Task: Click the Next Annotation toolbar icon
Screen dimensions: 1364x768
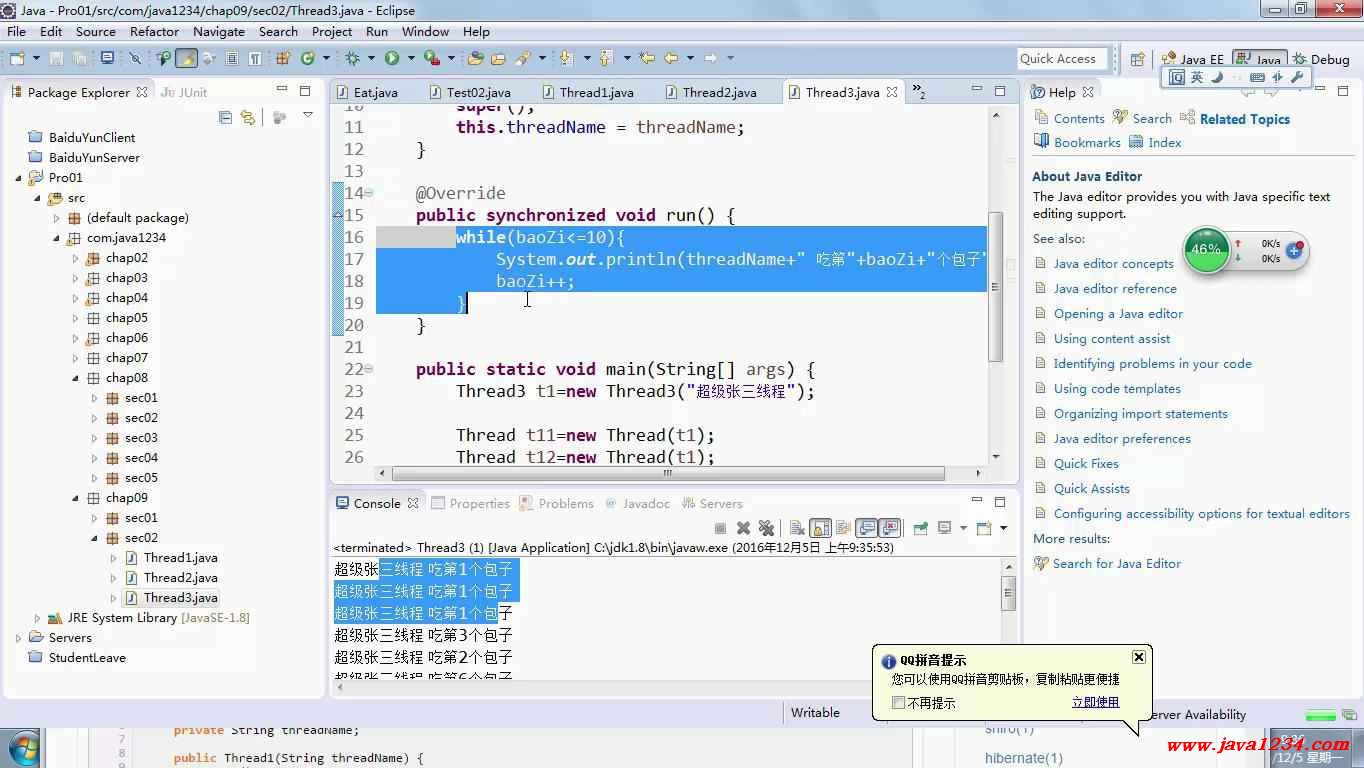Action: [566, 58]
